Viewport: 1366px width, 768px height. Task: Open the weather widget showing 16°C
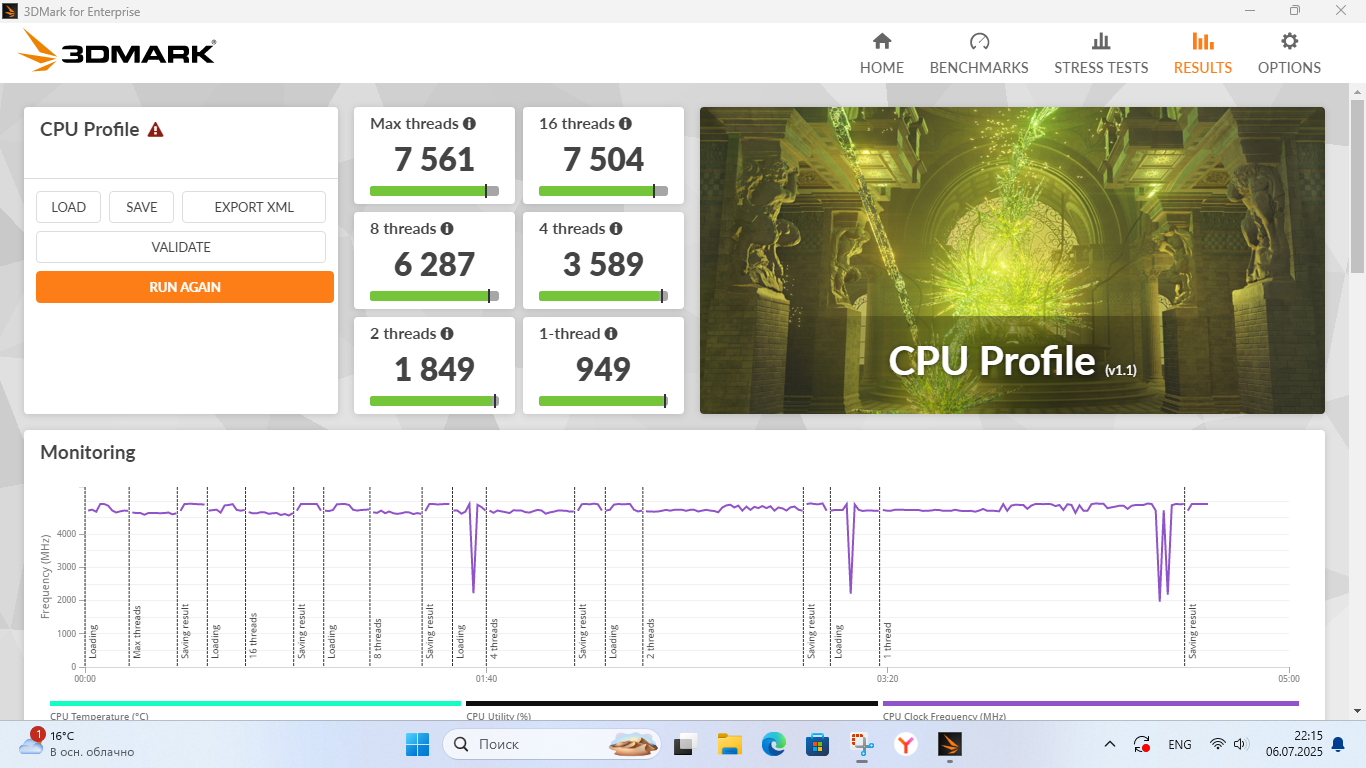point(76,744)
